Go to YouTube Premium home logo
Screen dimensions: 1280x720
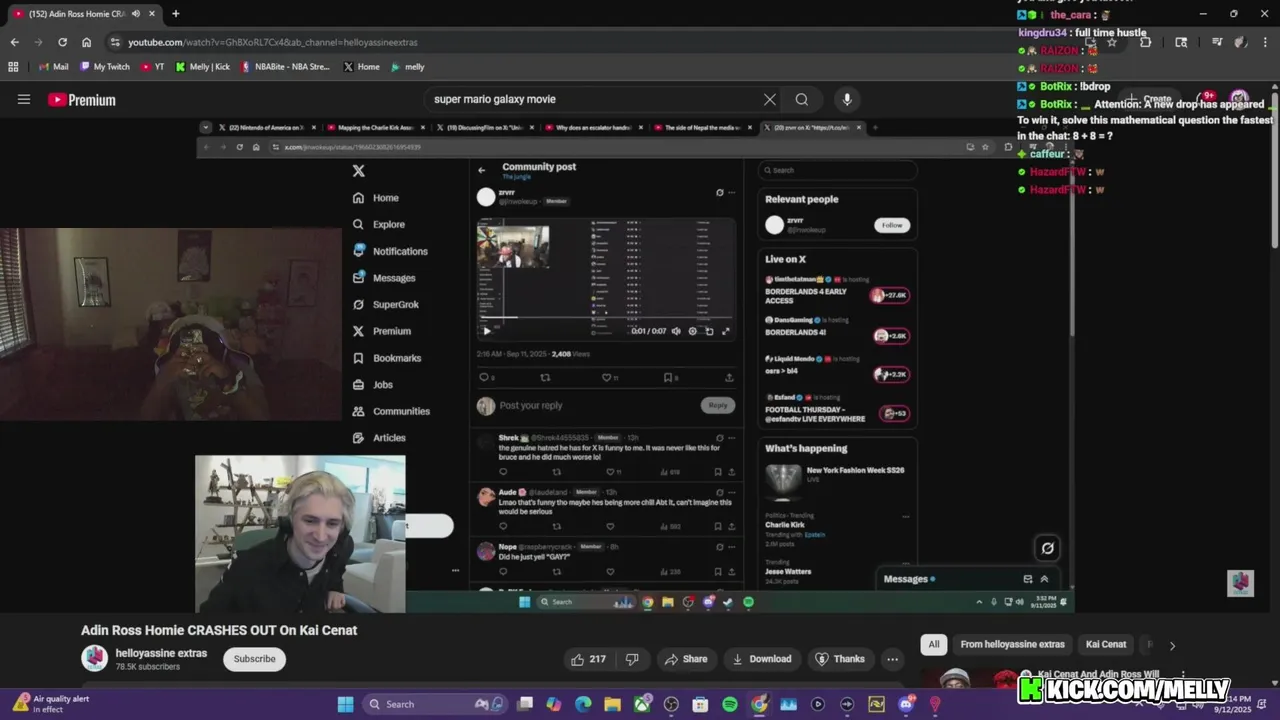click(x=82, y=100)
